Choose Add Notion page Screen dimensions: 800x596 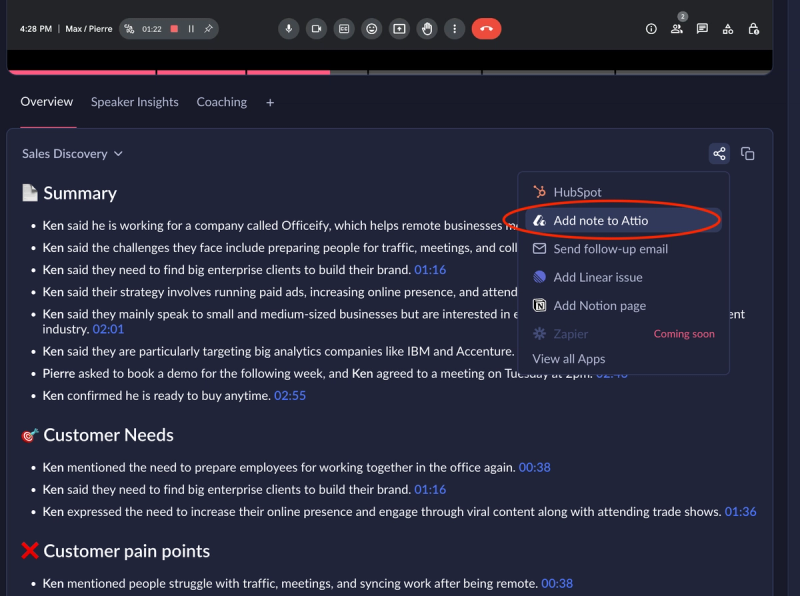point(623,306)
